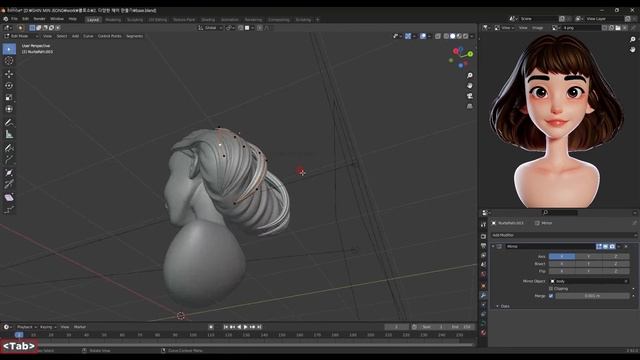Collapse the Mirror modifier panel arrow

point(493,247)
